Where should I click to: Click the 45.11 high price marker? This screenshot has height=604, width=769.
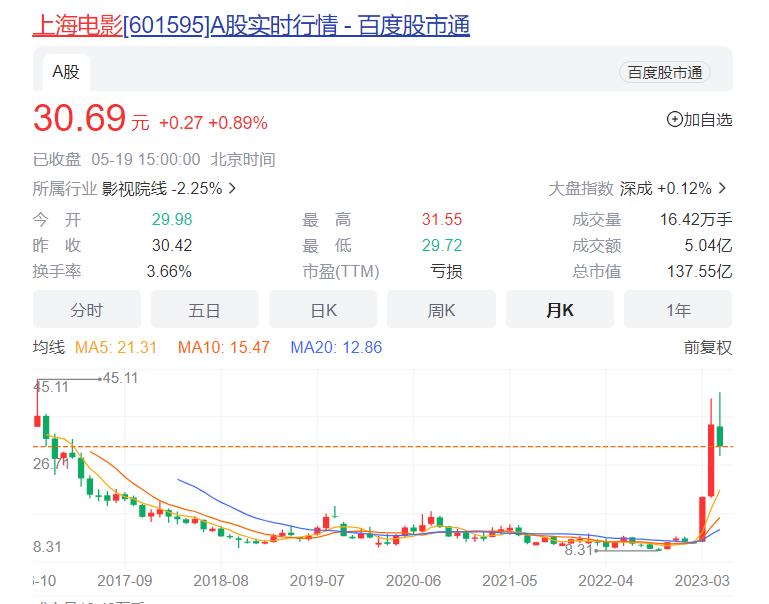tap(121, 378)
